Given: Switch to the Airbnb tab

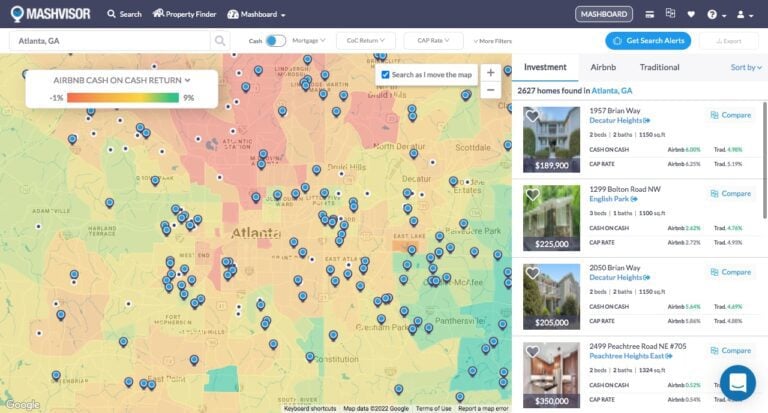Looking at the screenshot, I should tap(603, 67).
